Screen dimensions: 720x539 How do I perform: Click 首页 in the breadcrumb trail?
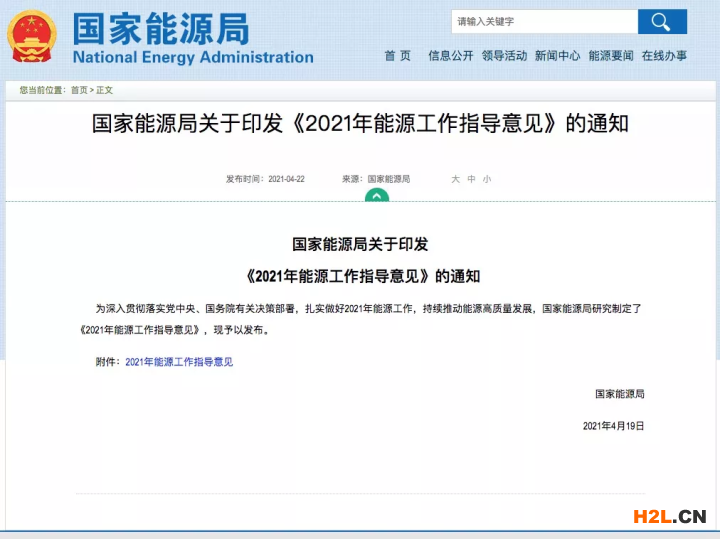[x=78, y=91]
